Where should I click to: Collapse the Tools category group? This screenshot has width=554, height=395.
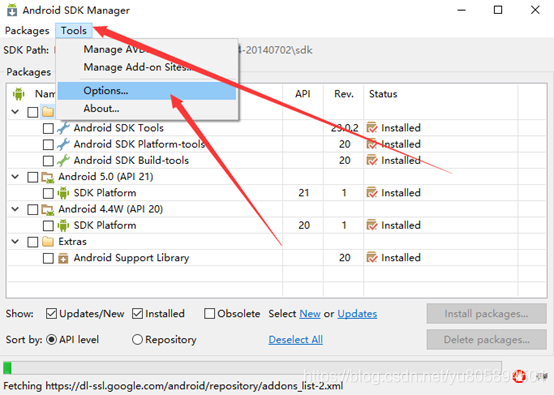15,112
